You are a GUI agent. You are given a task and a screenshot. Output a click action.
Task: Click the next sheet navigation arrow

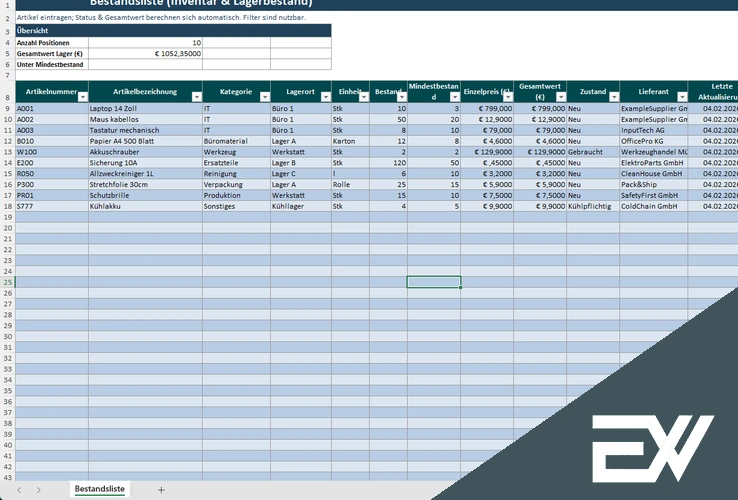(39, 490)
